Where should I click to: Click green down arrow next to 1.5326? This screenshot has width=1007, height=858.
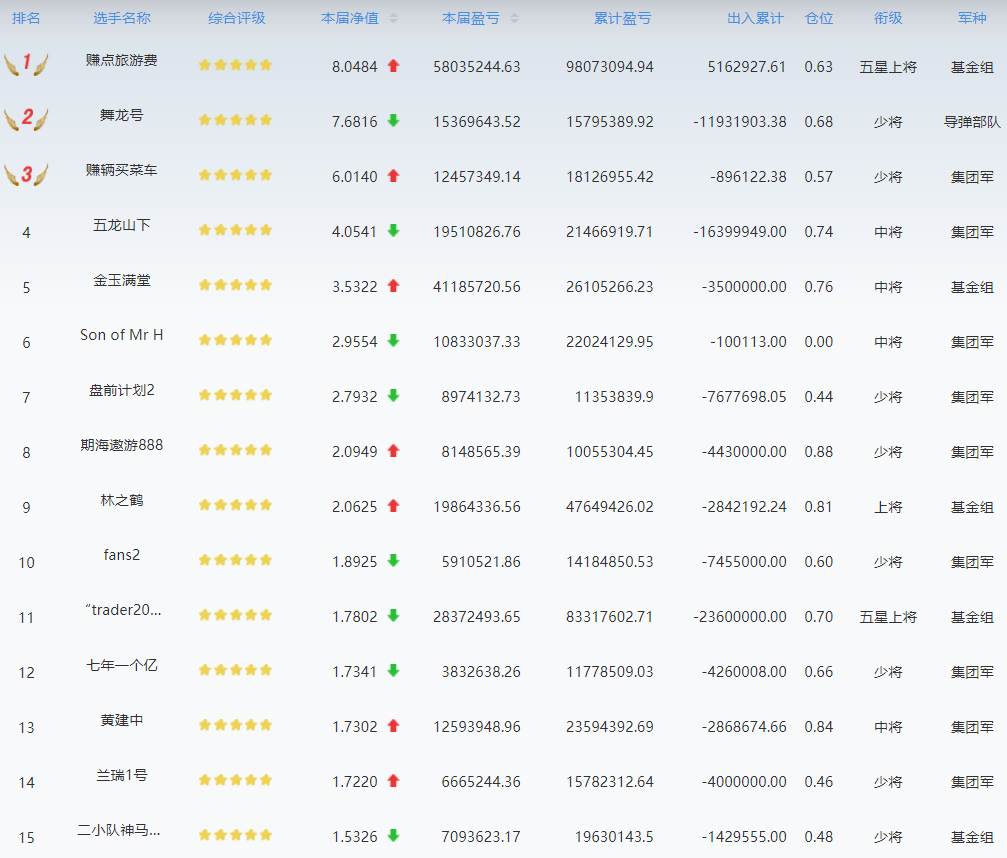coord(394,836)
